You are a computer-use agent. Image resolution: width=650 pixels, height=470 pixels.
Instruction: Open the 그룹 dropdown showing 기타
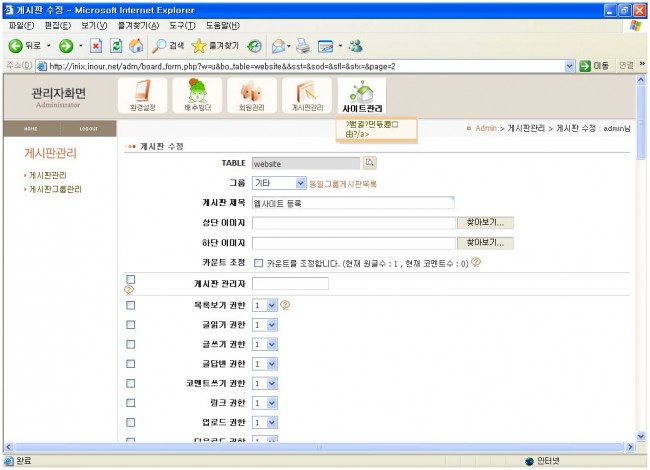pos(279,183)
